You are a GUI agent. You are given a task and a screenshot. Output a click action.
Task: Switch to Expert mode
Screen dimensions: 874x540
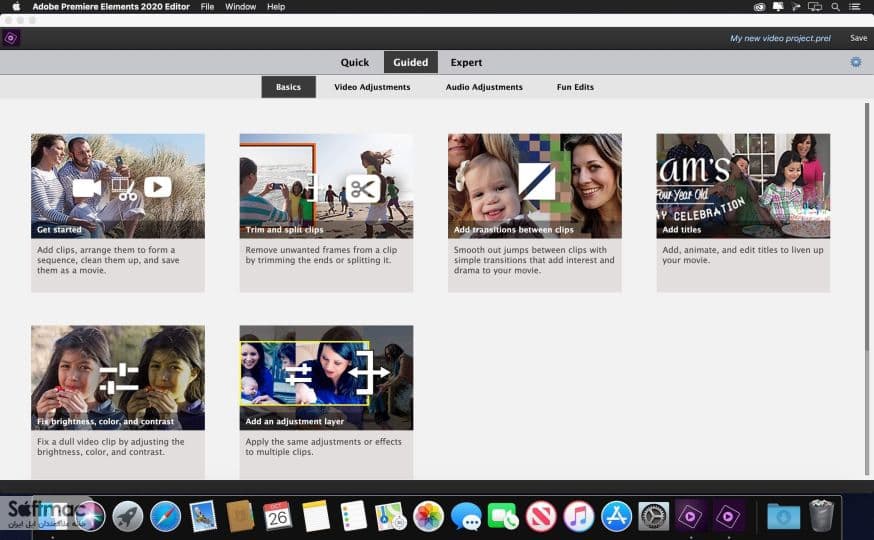466,62
